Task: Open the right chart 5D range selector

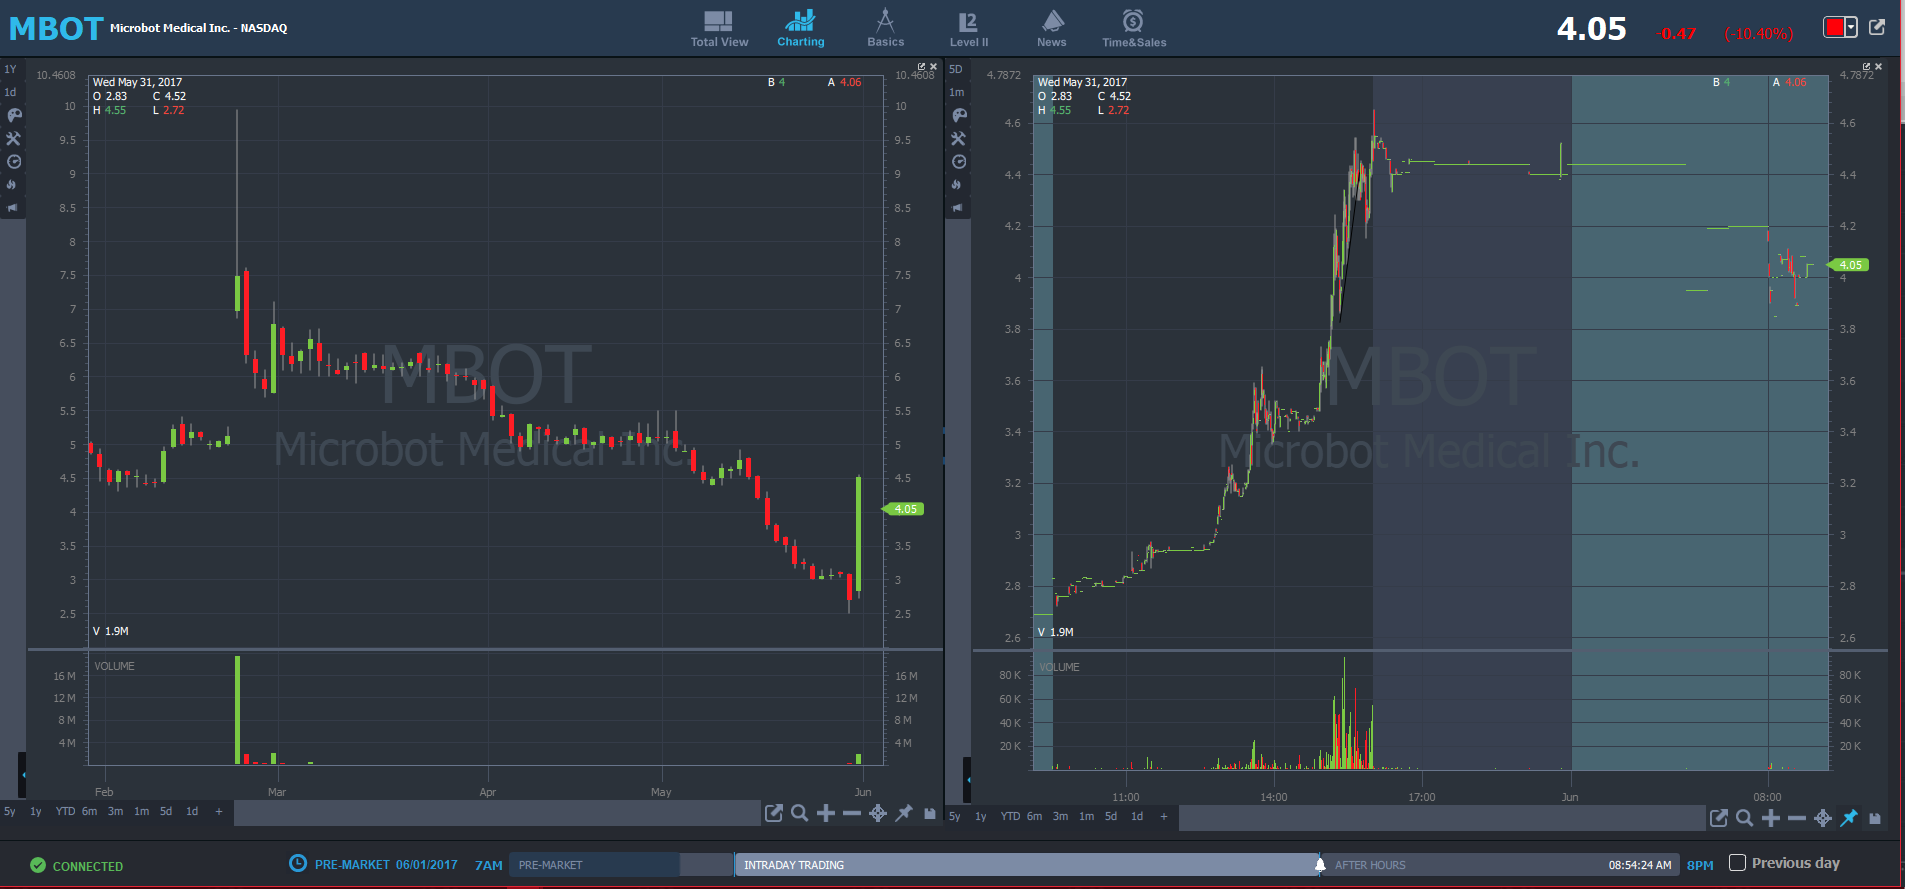Action: [x=956, y=69]
